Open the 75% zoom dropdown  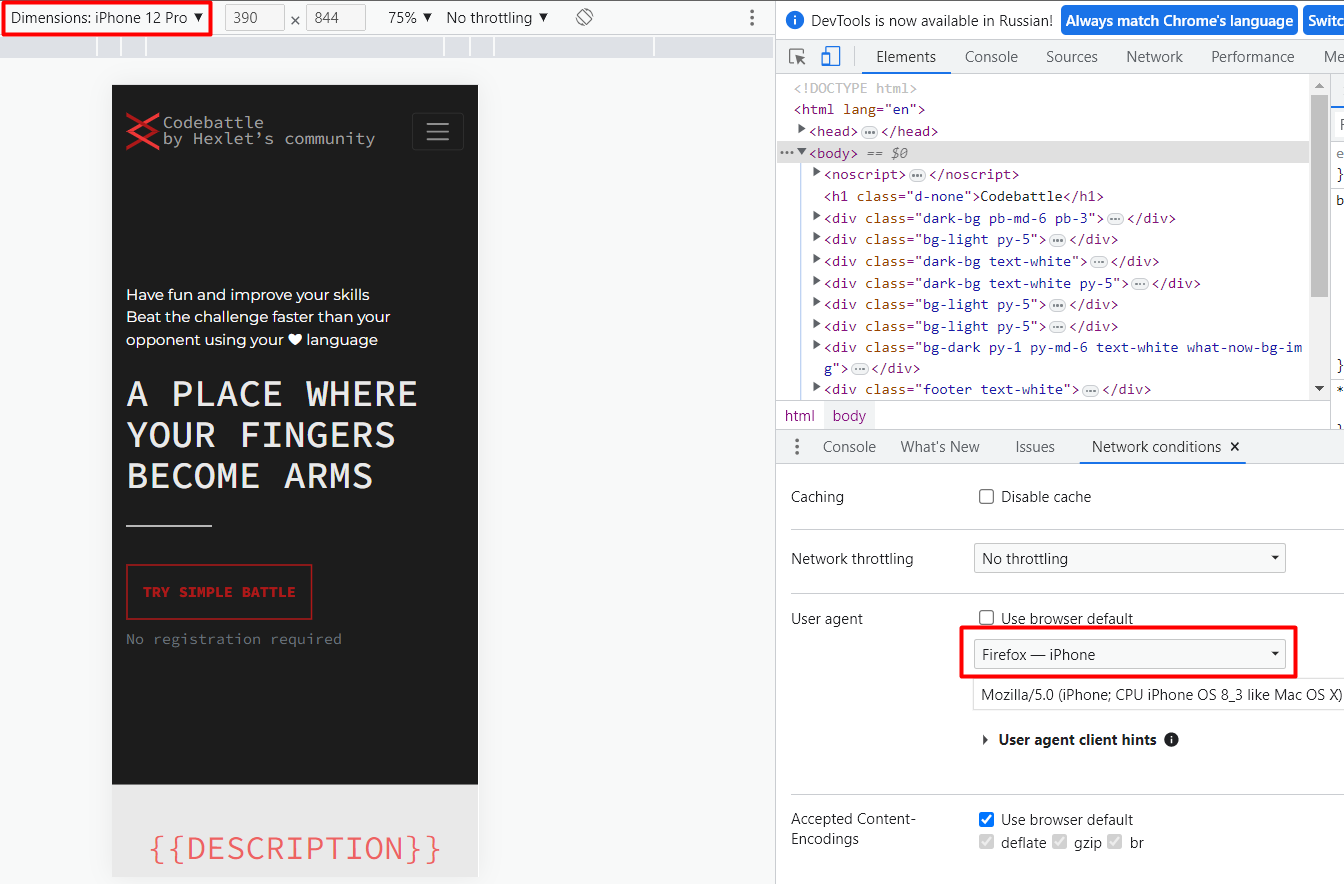tap(410, 18)
